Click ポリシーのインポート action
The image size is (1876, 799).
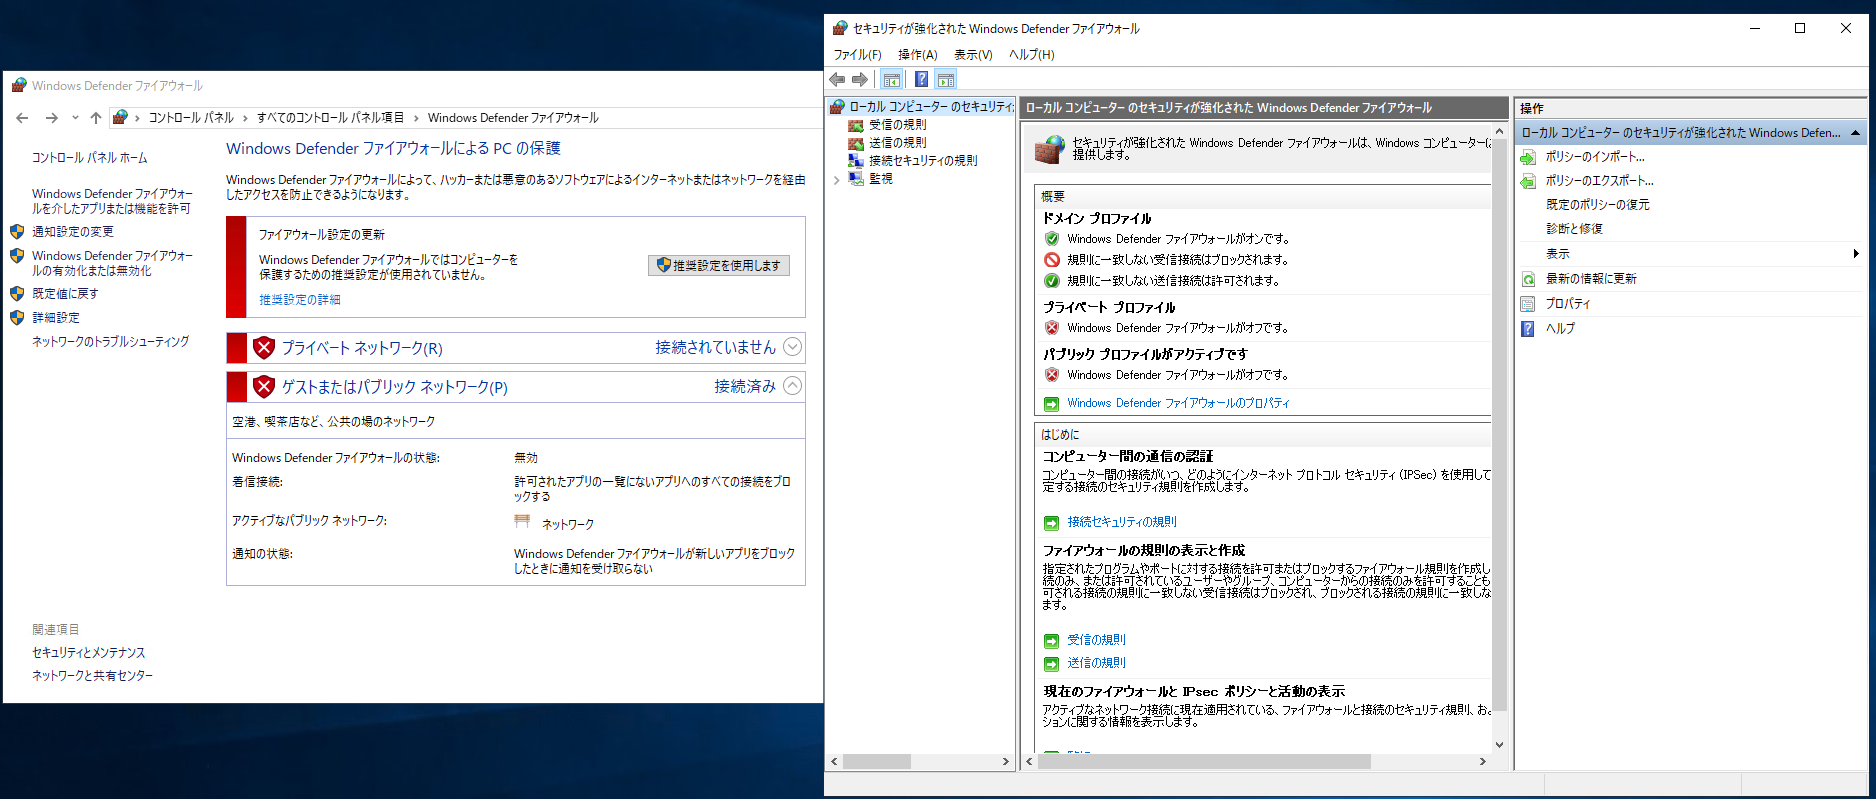tap(1594, 157)
